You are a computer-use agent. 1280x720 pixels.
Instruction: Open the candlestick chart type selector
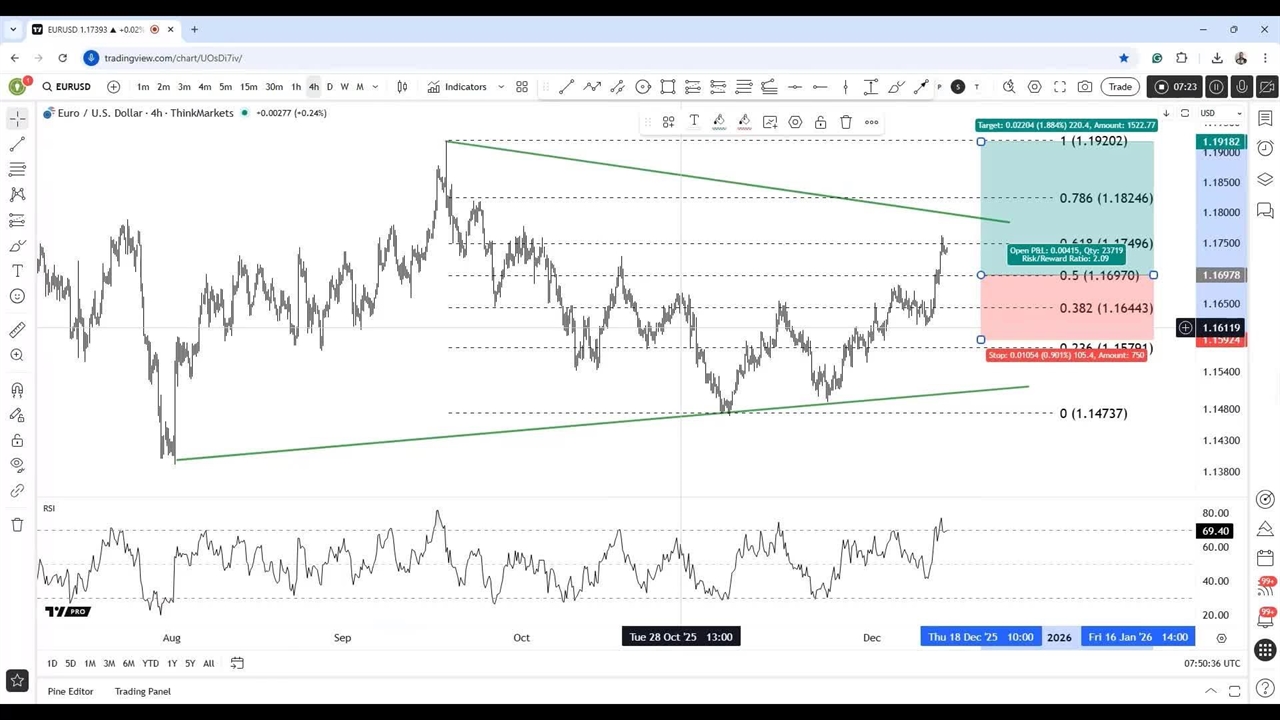(402, 87)
